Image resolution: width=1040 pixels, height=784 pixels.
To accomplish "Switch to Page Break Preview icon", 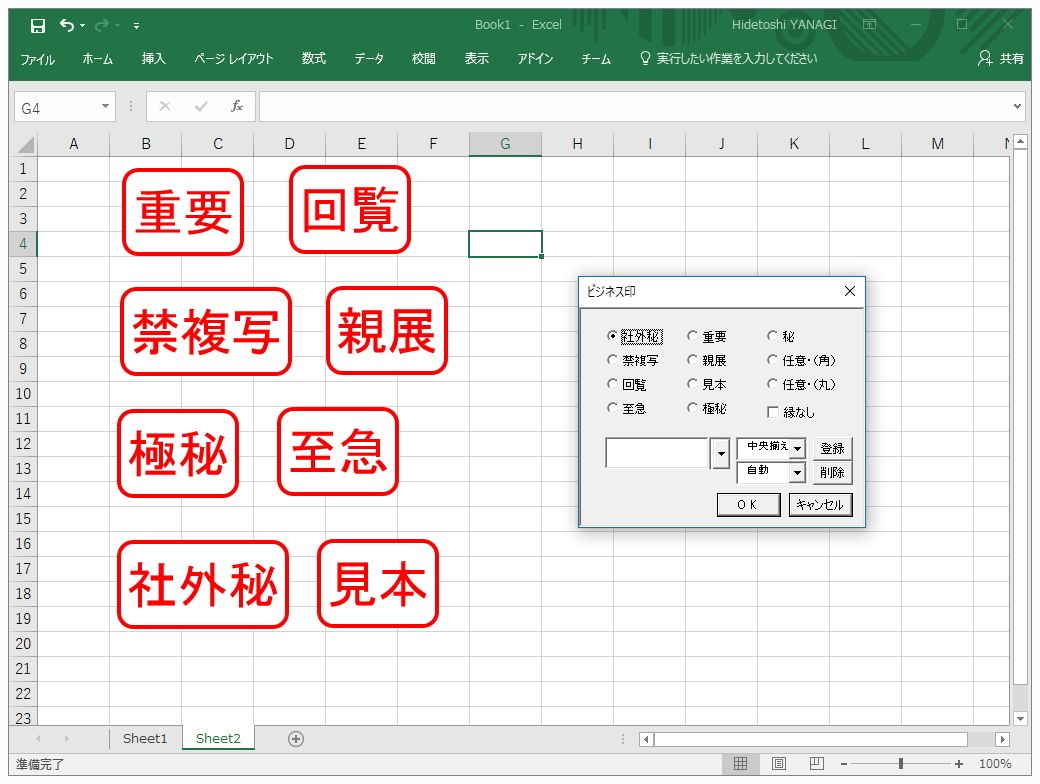I will coord(816,763).
